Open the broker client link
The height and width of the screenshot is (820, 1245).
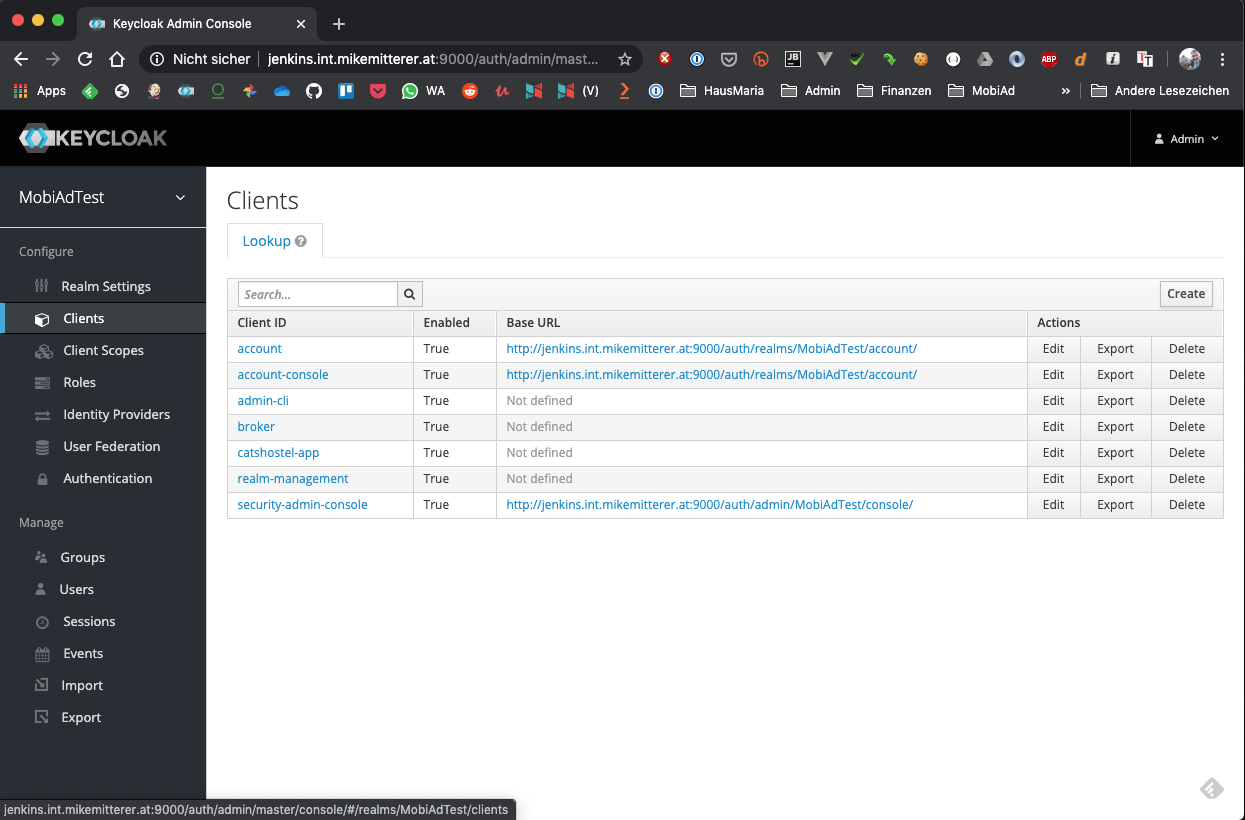coord(256,427)
